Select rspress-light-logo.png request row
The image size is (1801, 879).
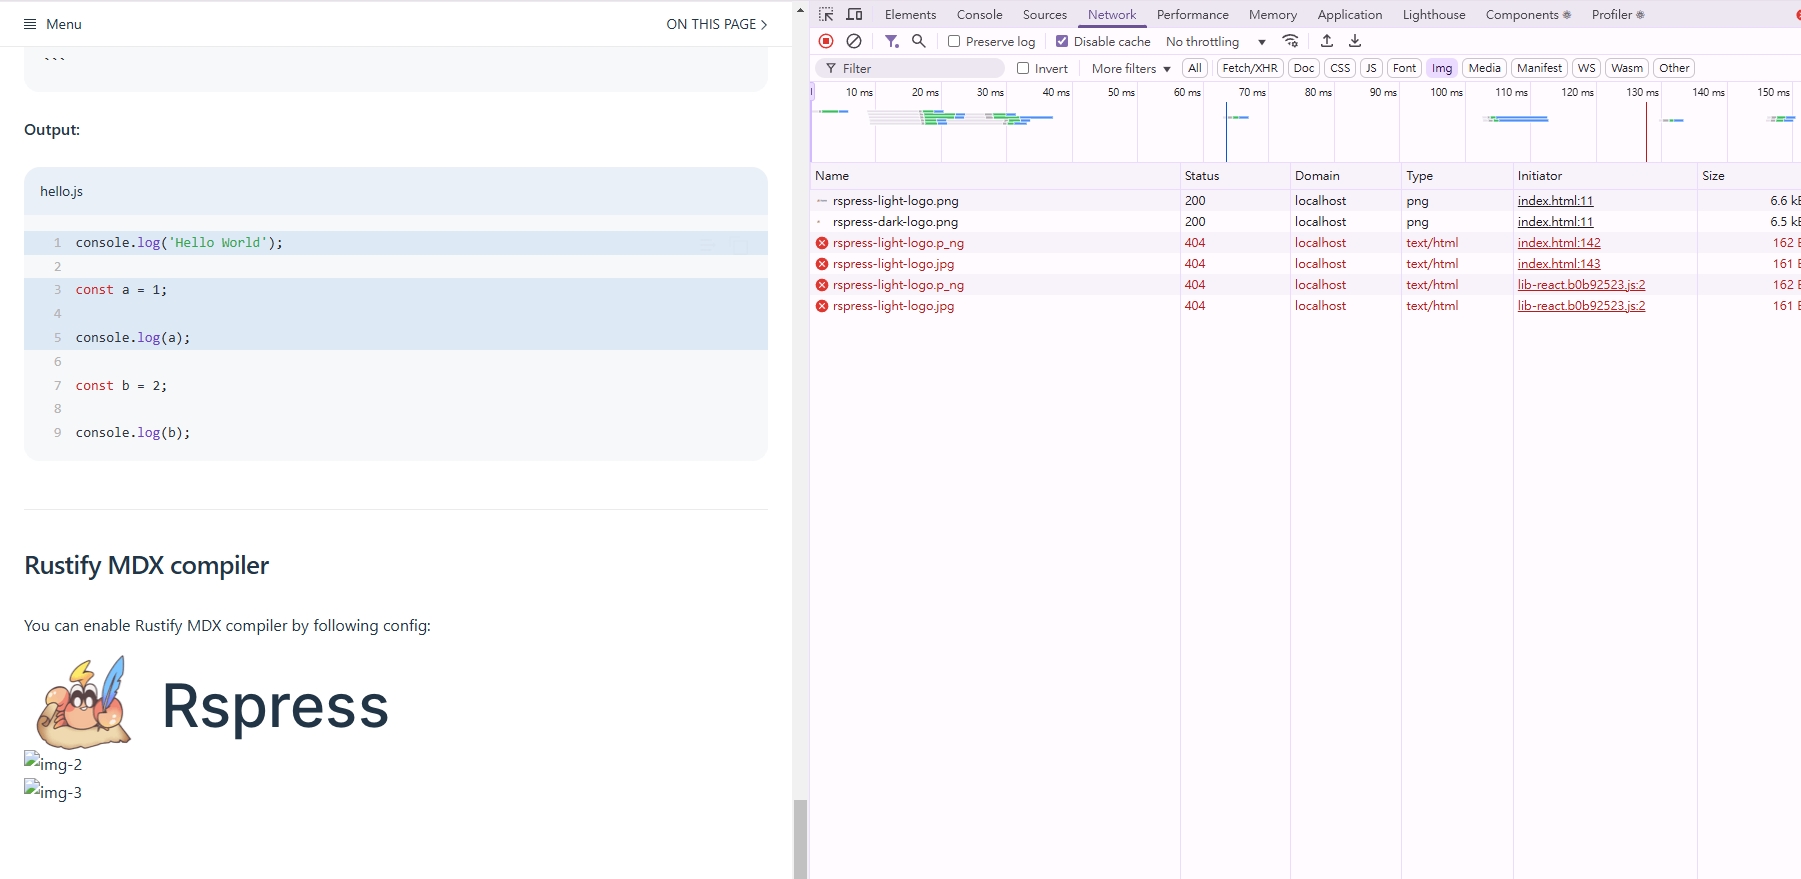(1305, 200)
